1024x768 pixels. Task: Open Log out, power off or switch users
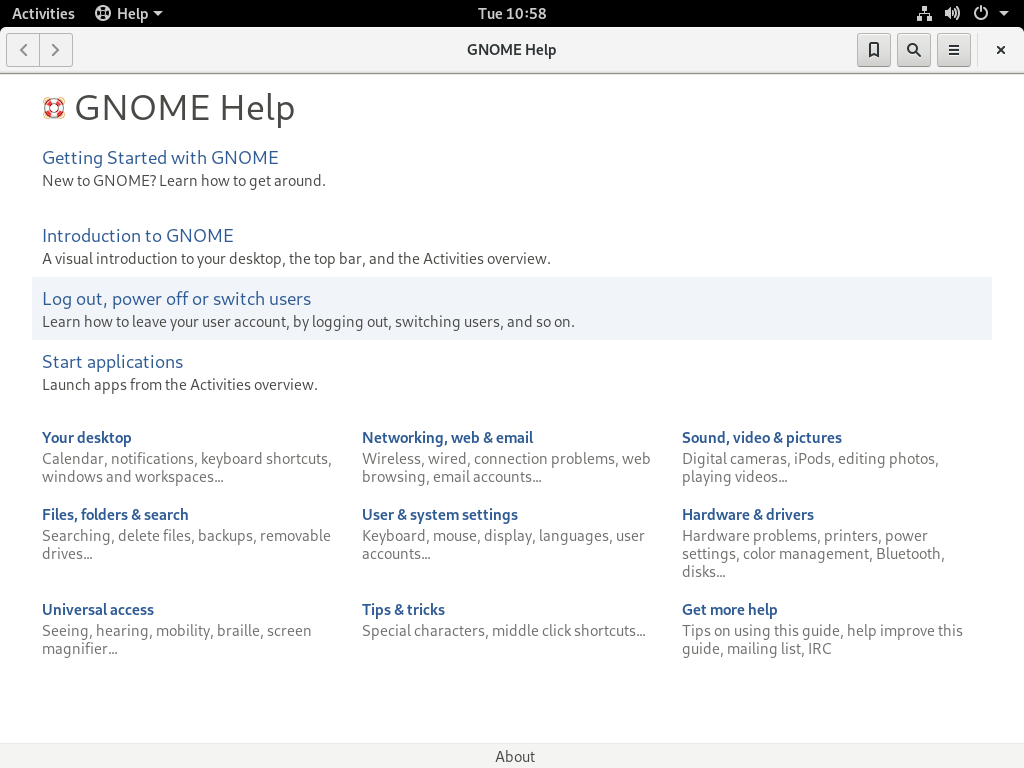pyautogui.click(x=176, y=299)
